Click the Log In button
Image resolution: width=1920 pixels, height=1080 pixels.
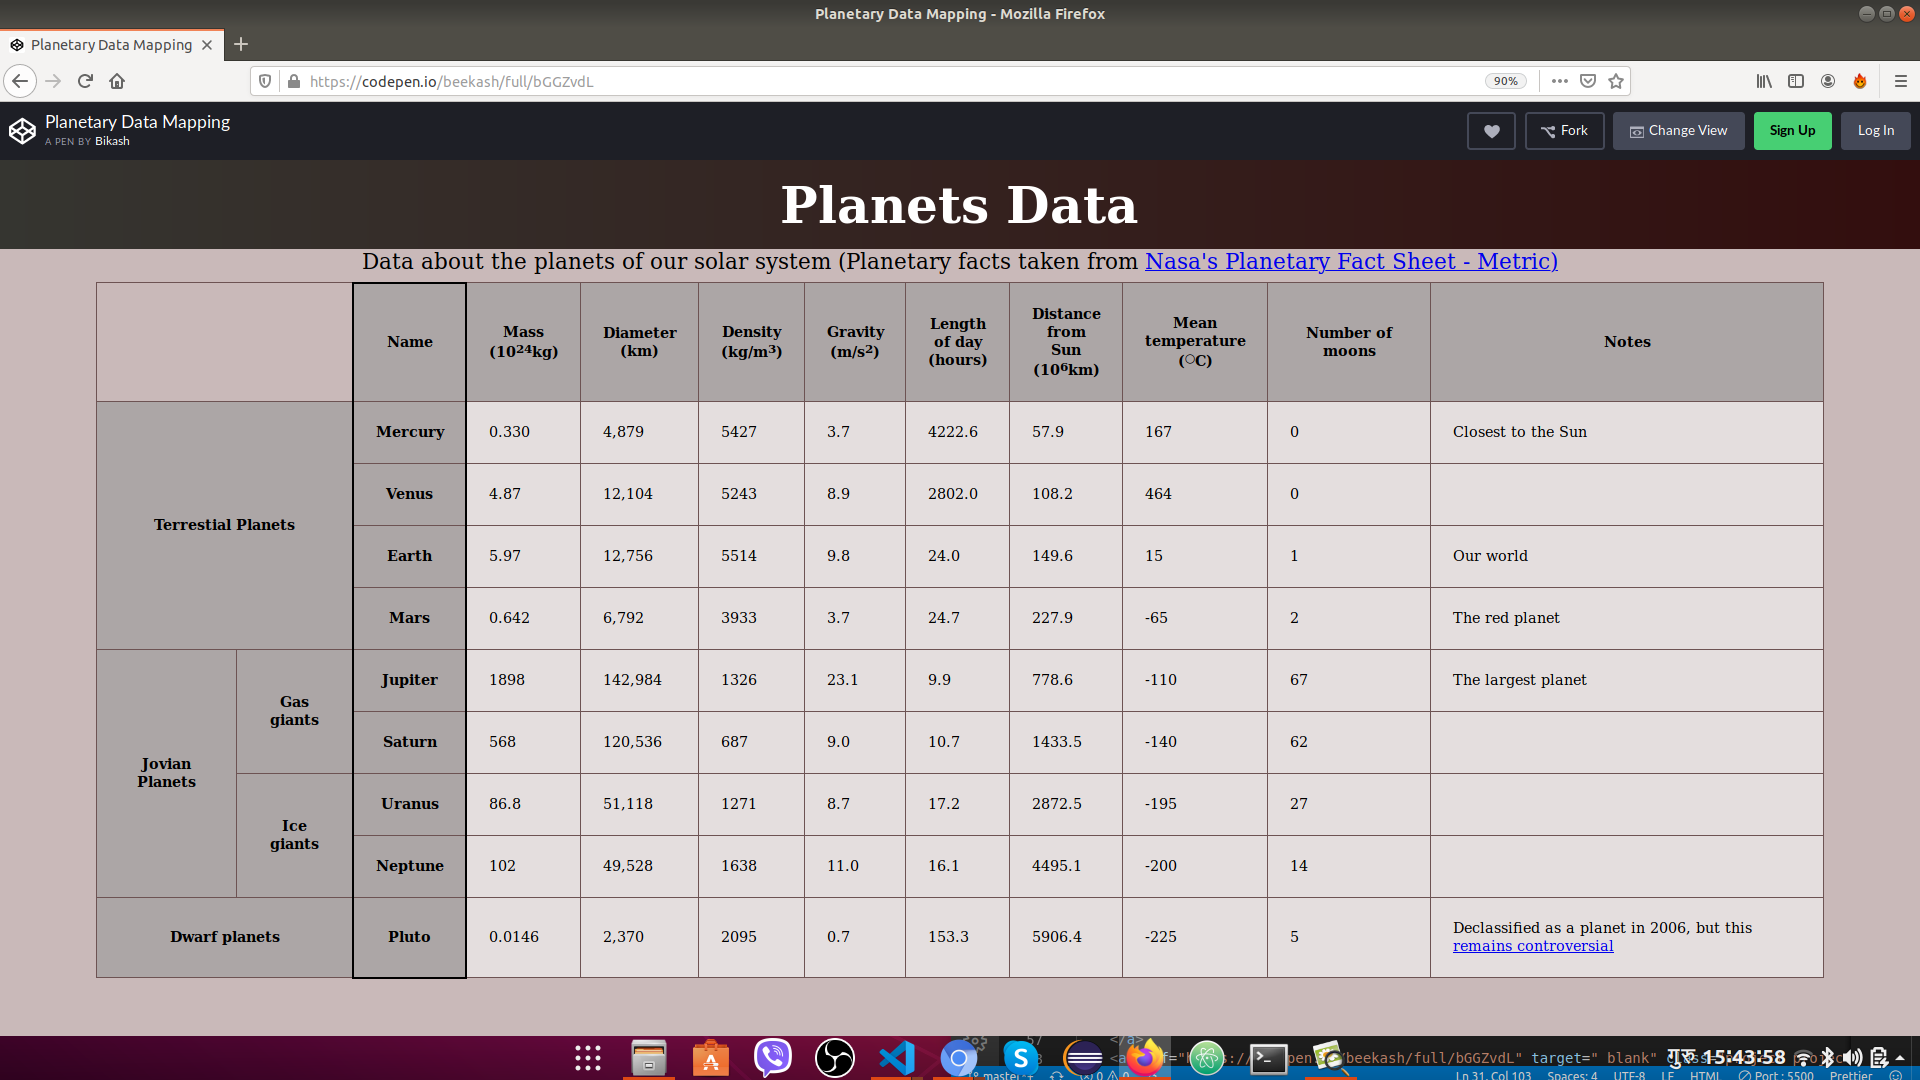pos(1875,131)
